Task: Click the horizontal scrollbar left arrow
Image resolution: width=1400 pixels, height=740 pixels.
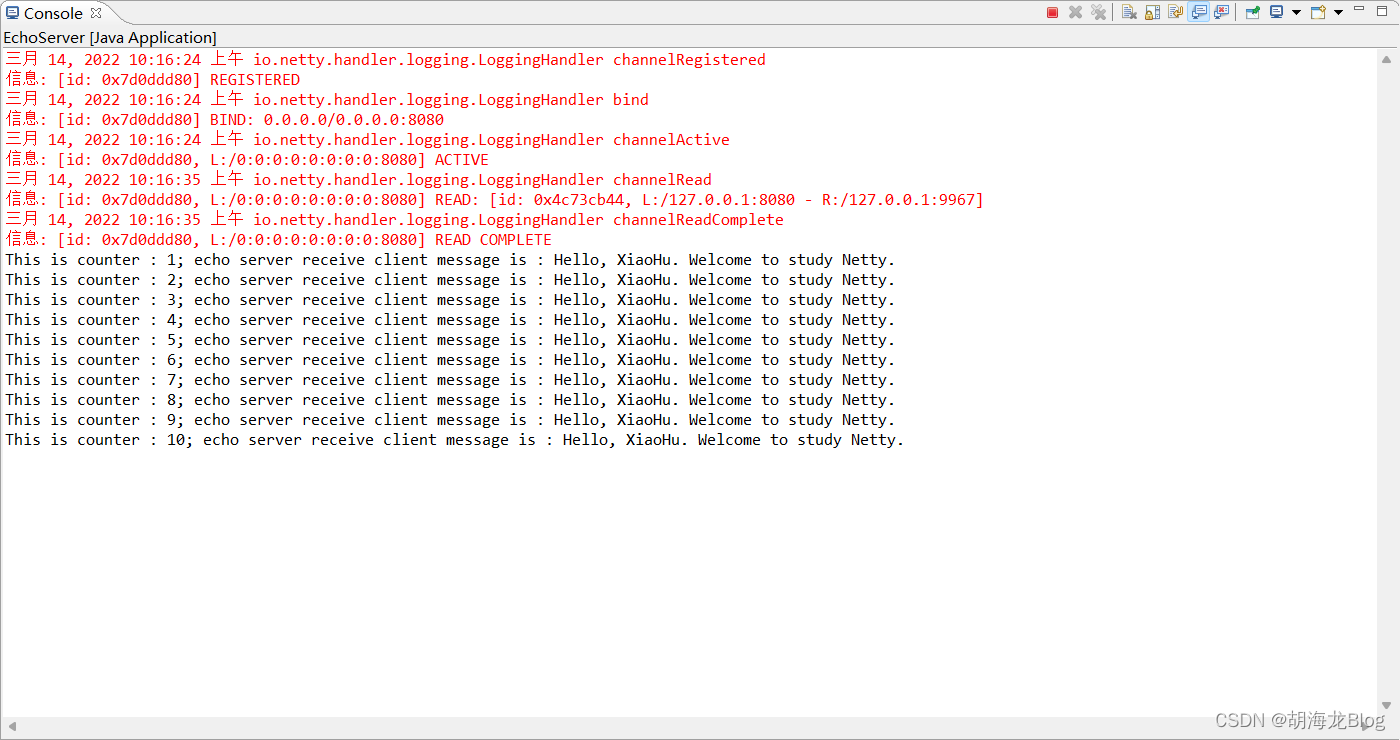Action: click(11, 726)
